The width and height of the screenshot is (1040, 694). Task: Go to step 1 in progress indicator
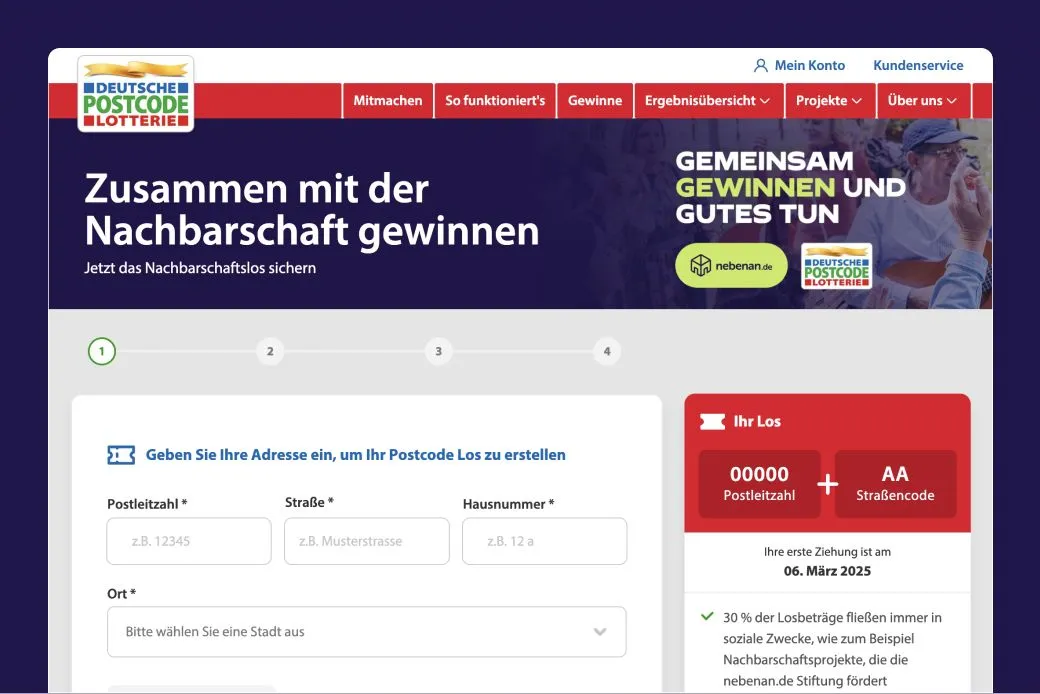(x=101, y=351)
